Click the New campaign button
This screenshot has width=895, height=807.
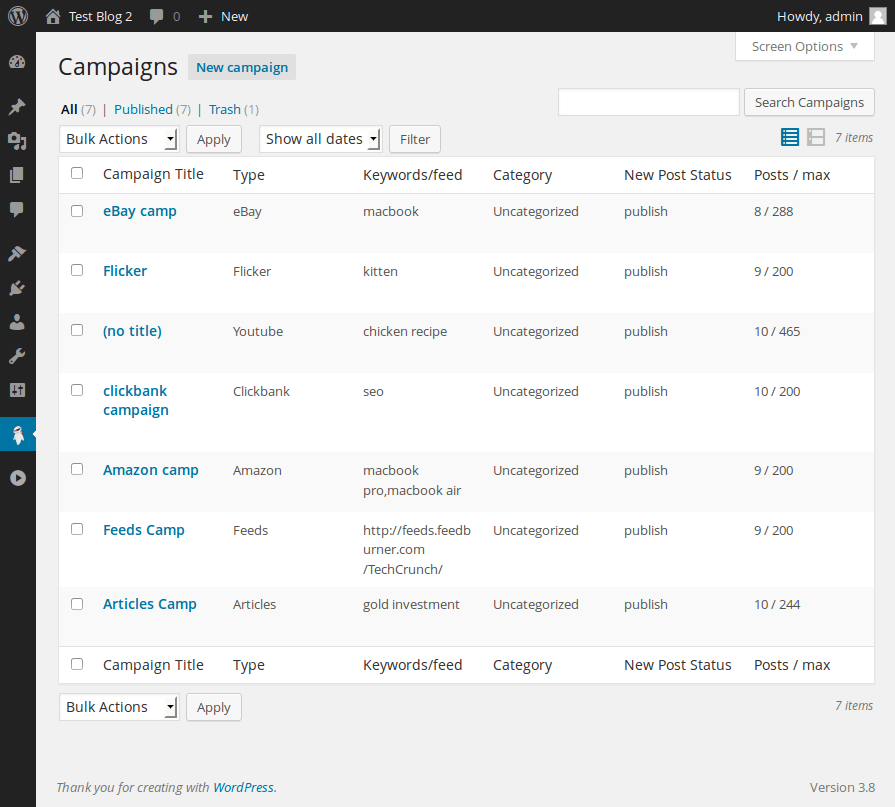[241, 67]
